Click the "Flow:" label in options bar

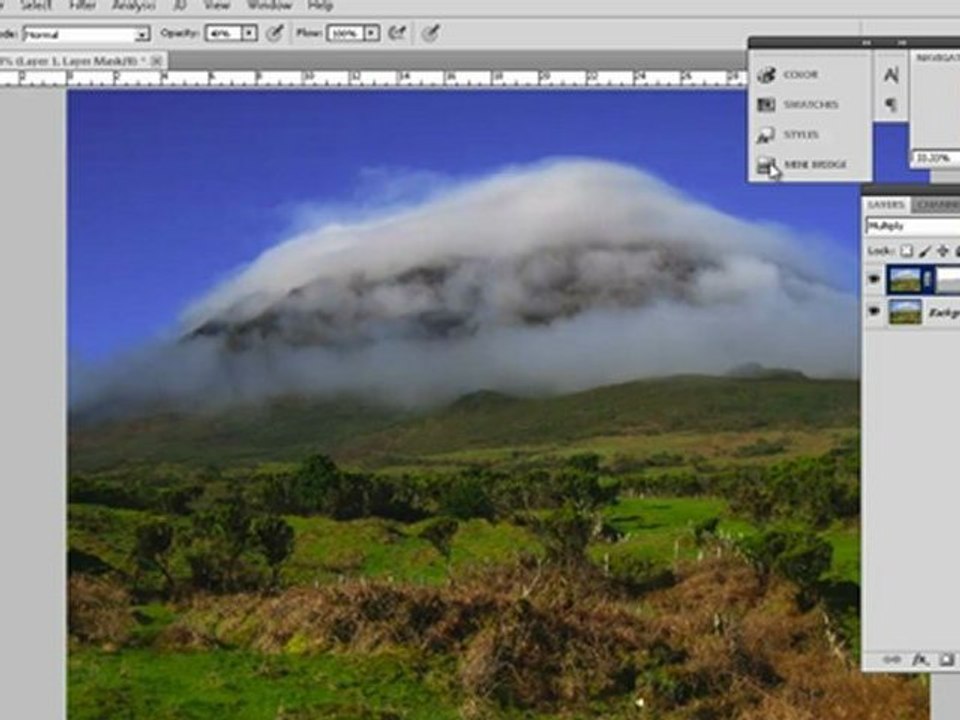coord(309,32)
